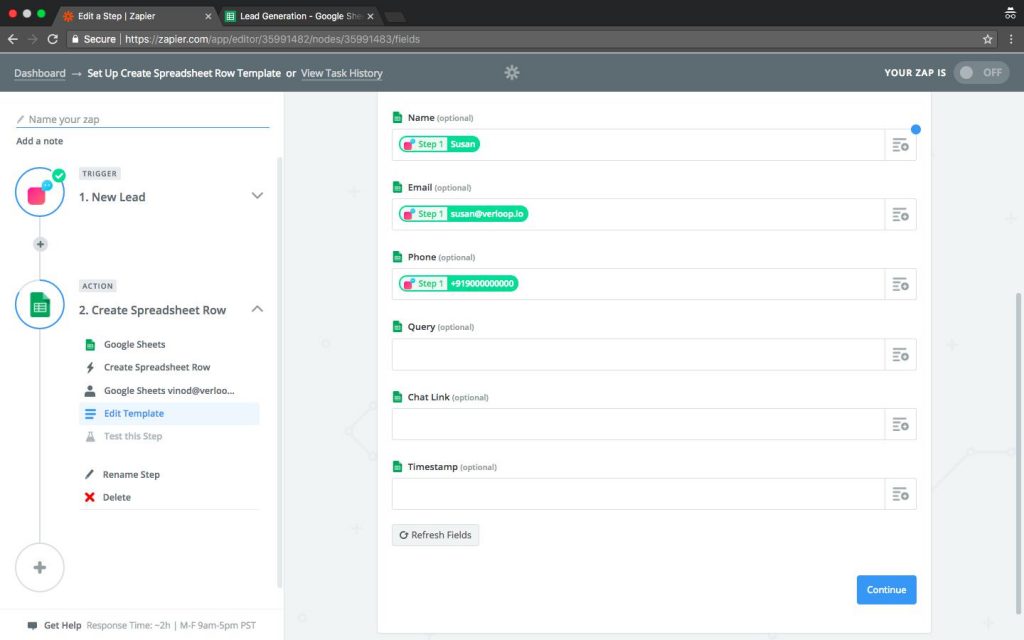Screen dimensions: 1024x640
Task: Click the Name your zap field
Action: (x=142, y=120)
